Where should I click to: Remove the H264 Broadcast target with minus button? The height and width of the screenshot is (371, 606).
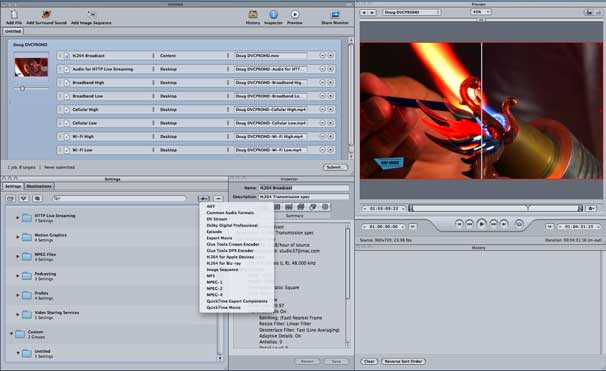pyautogui.click(x=322, y=56)
